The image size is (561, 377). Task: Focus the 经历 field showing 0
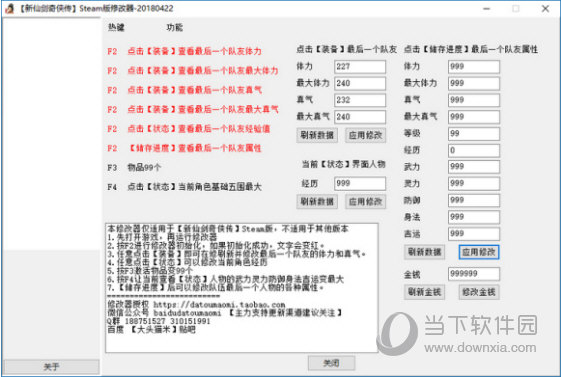point(474,150)
